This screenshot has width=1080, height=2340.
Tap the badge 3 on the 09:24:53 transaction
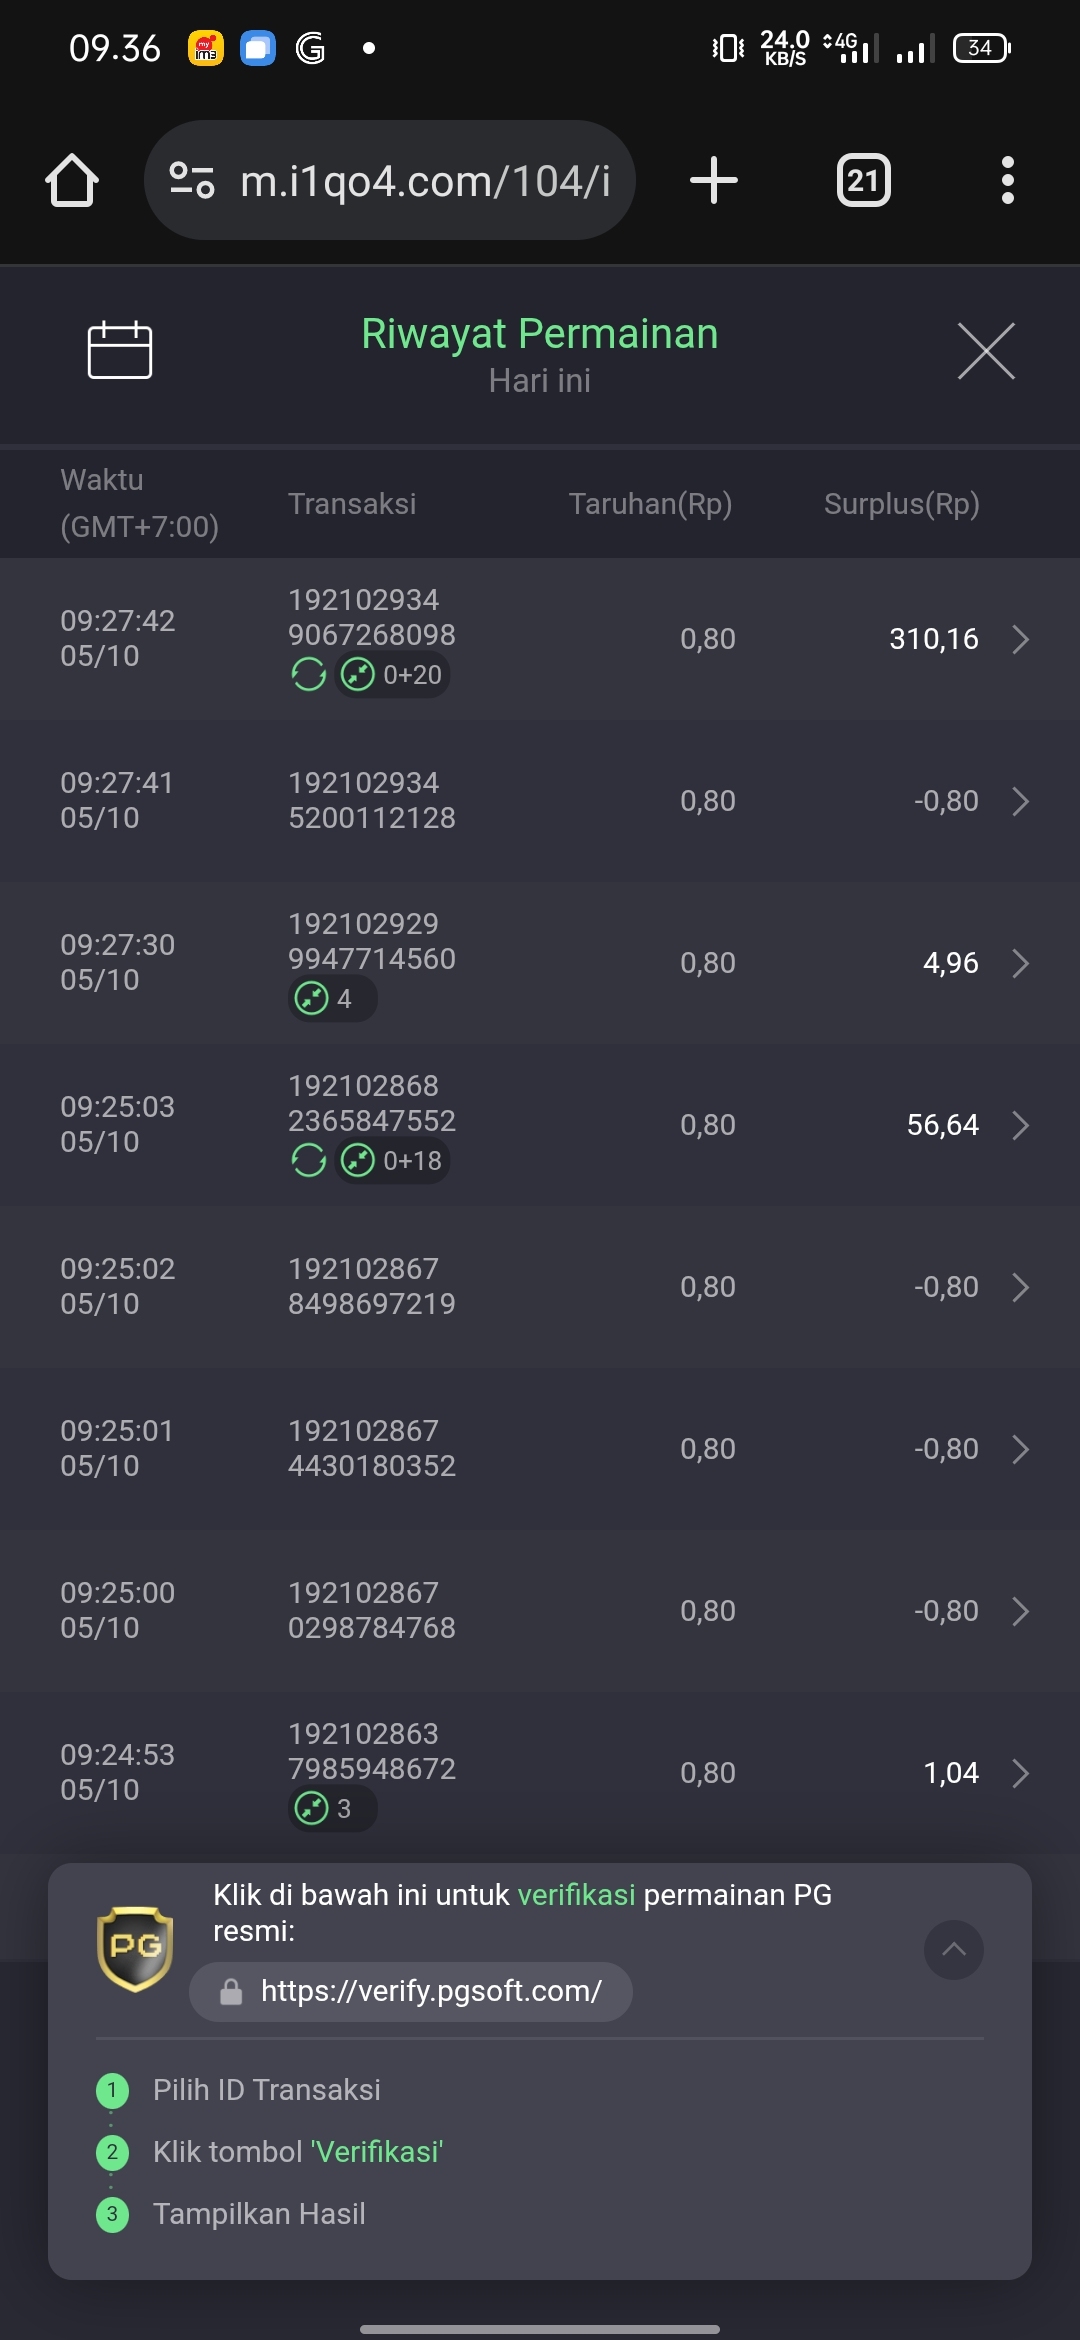(x=333, y=1808)
